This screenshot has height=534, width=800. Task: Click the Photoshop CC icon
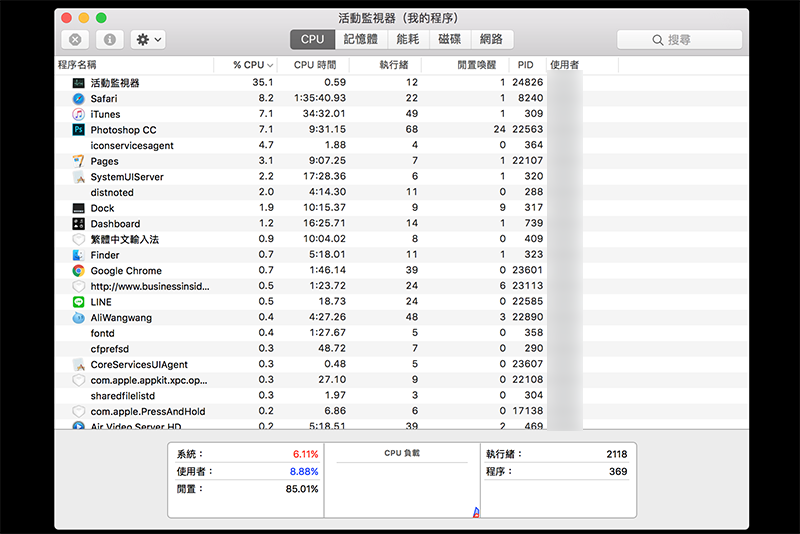click(78, 130)
